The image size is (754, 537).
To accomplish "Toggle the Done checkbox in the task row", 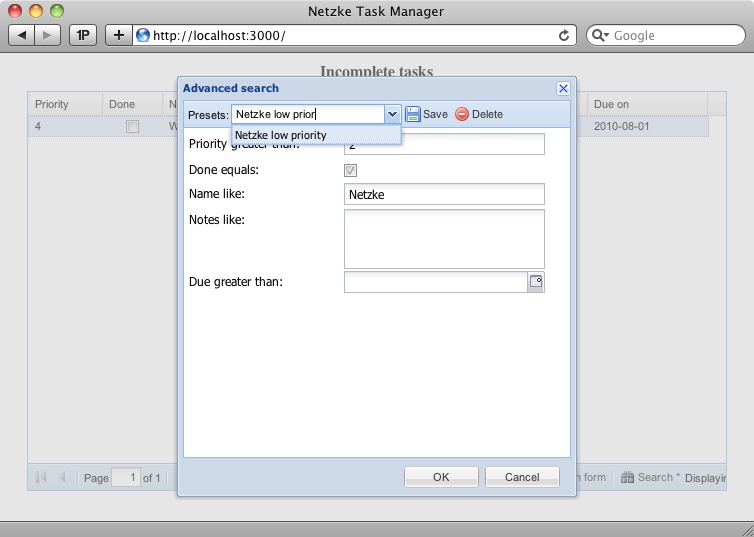I will 132,126.
